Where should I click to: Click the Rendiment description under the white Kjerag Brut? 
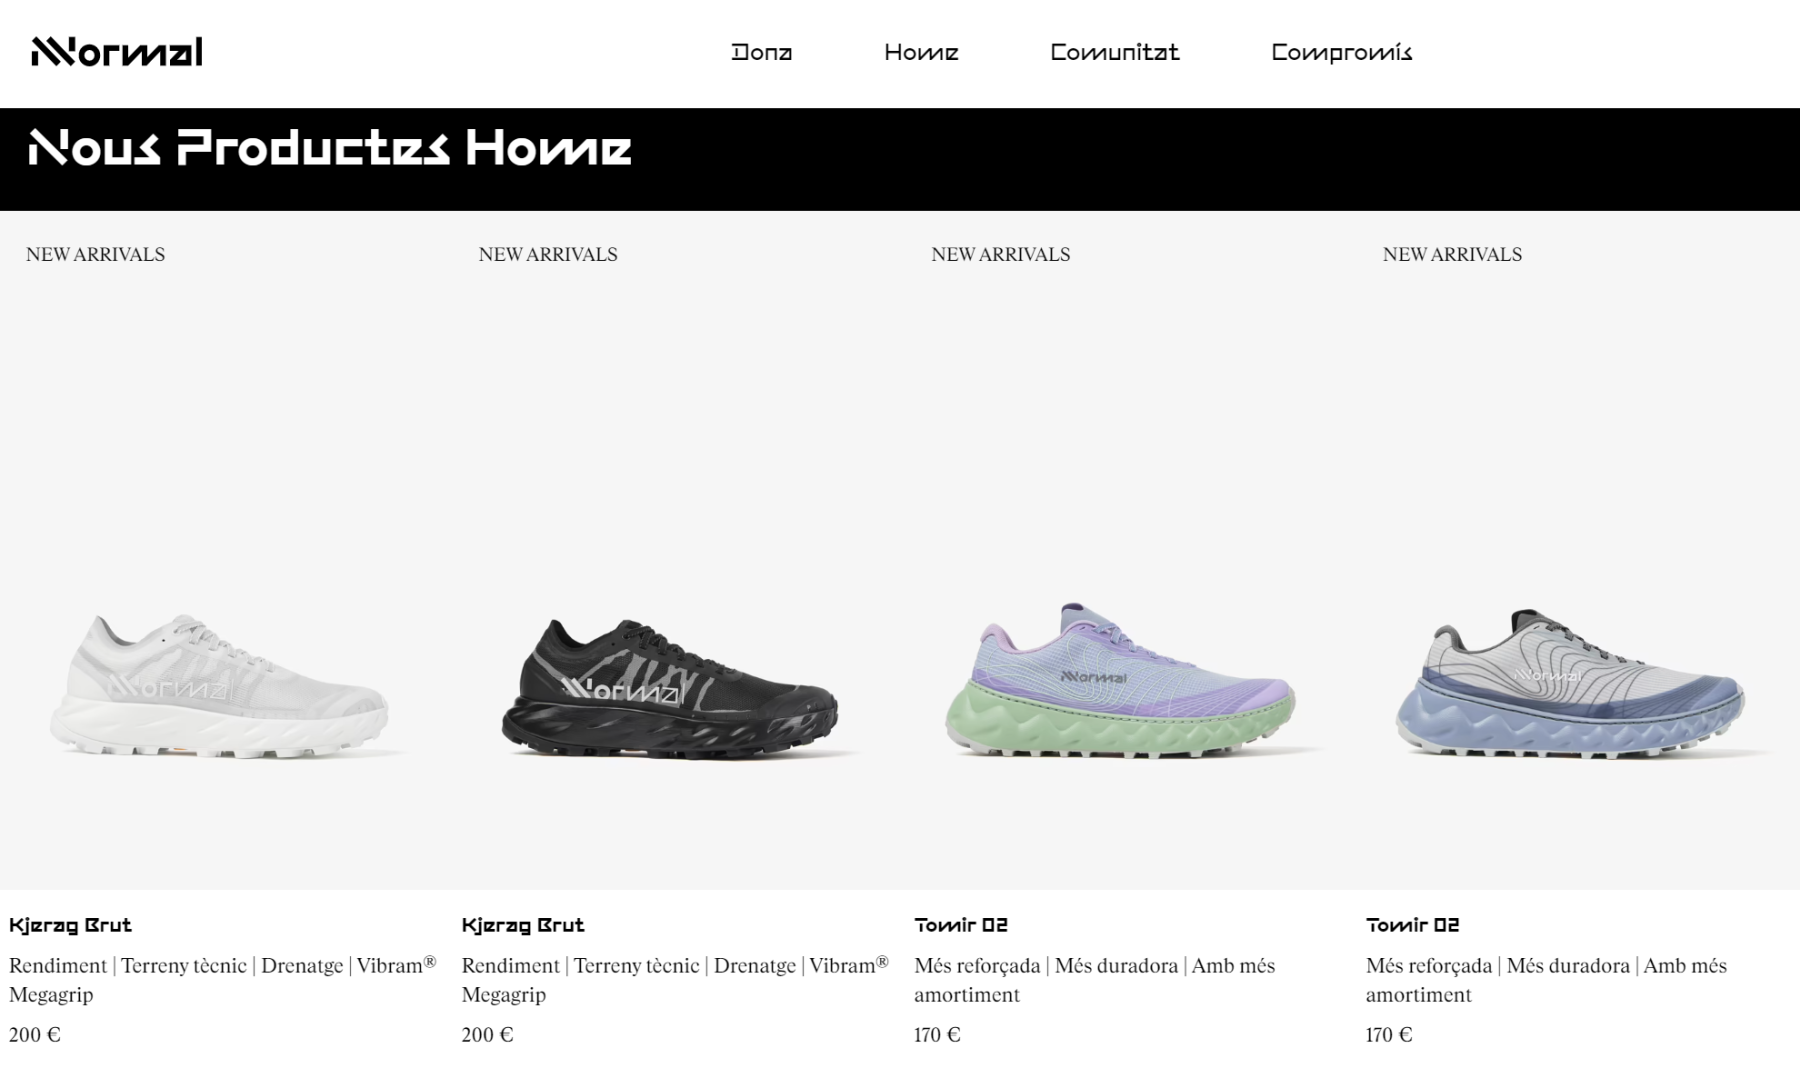click(223, 980)
